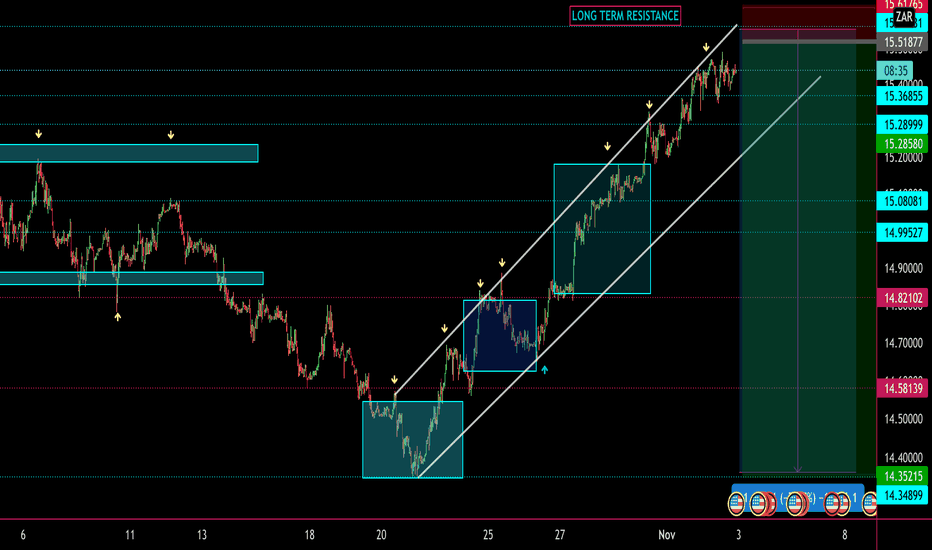Click the 14.50000 price scale value
Viewport: 932px width, 550px height.
(x=903, y=419)
